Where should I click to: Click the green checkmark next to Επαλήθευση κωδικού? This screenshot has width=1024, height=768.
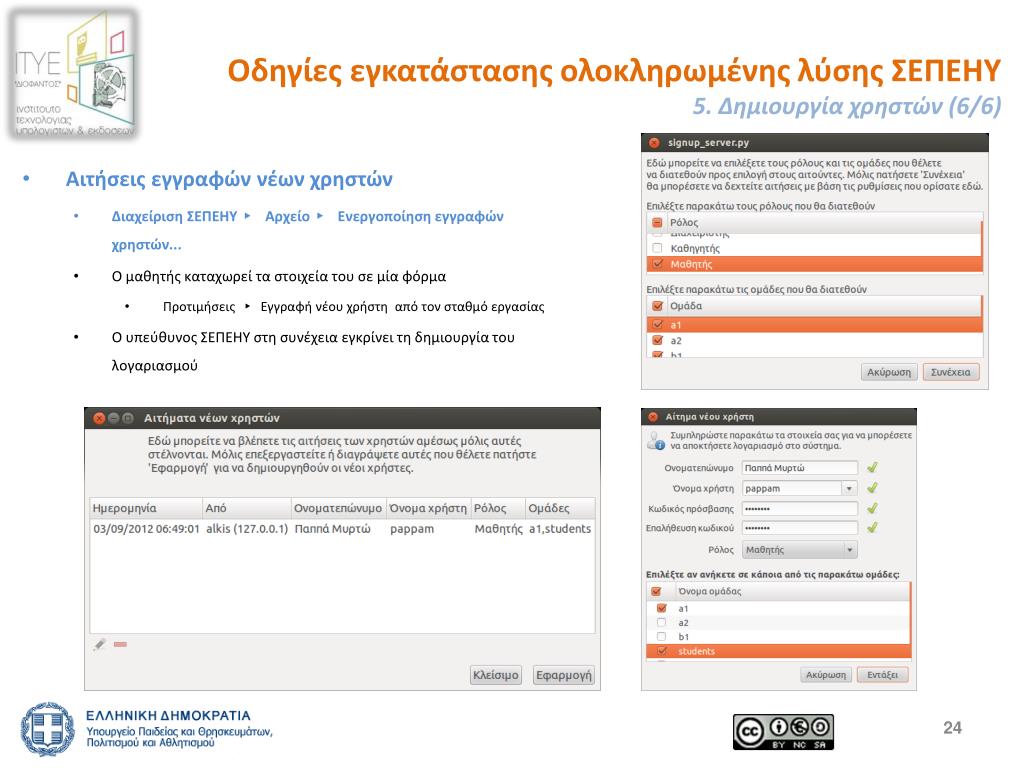point(872,528)
